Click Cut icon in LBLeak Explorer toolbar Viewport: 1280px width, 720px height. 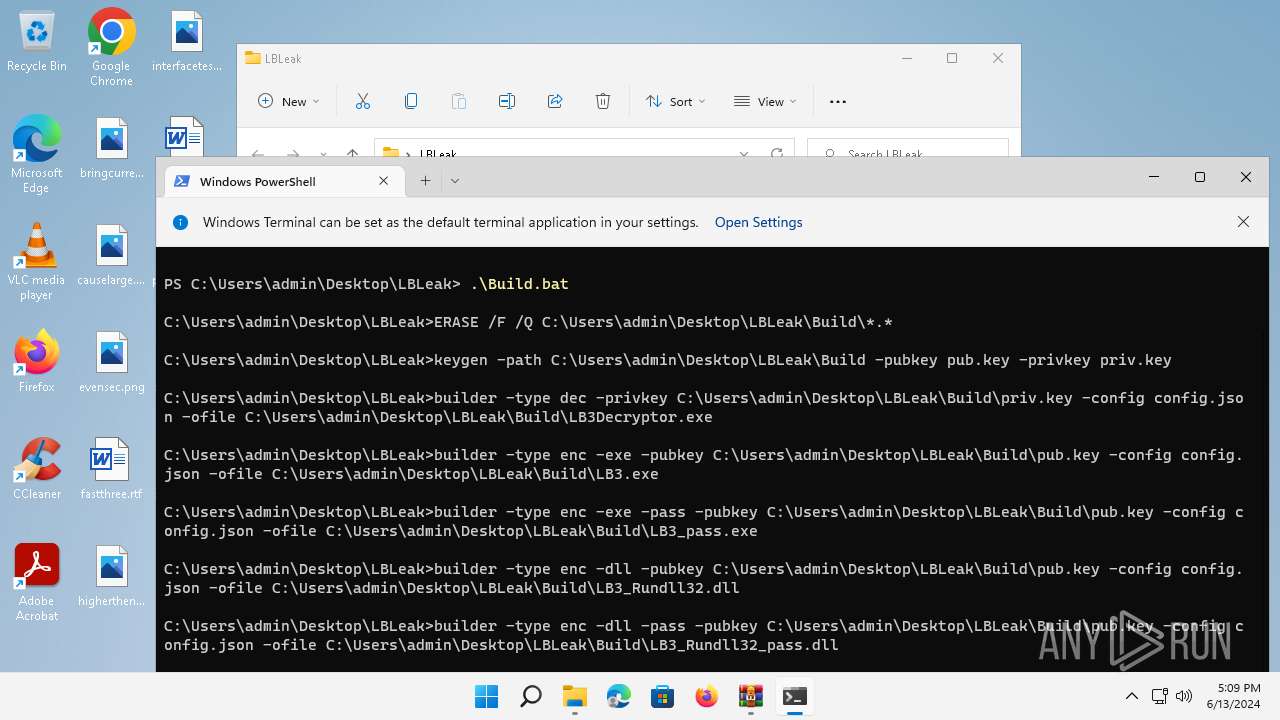[363, 101]
